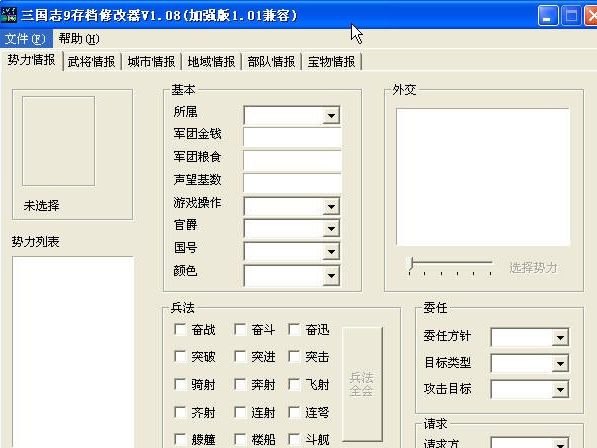Expand the 官爵 dropdown

point(331,229)
